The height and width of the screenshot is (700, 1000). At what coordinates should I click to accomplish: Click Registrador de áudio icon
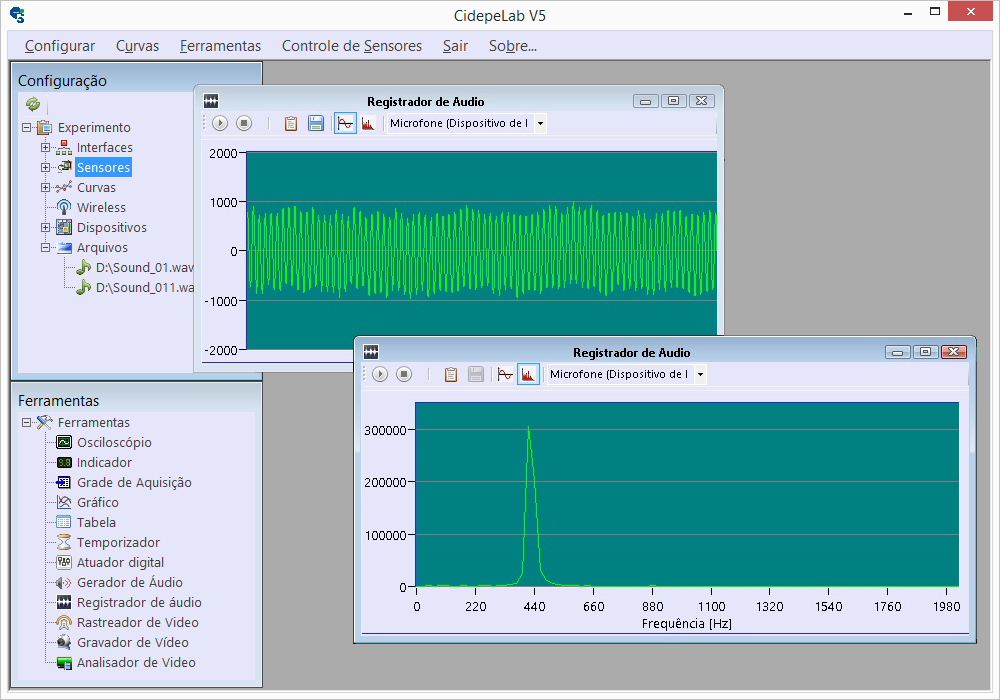pos(64,602)
